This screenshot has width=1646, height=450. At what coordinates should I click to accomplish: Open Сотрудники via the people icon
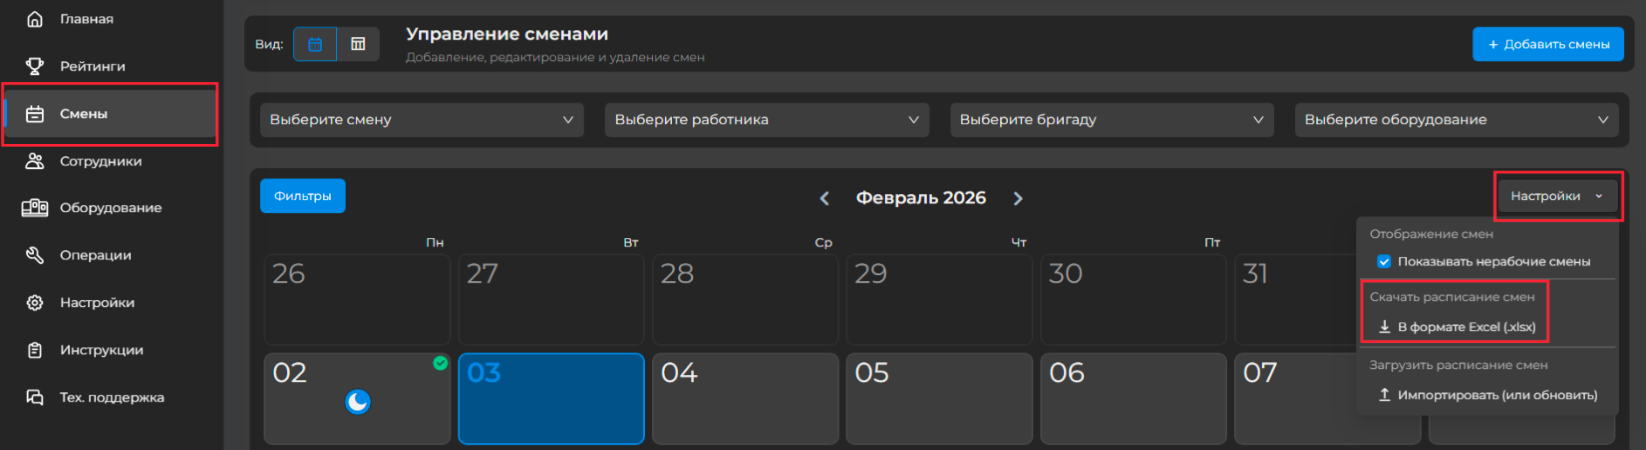[x=35, y=161]
